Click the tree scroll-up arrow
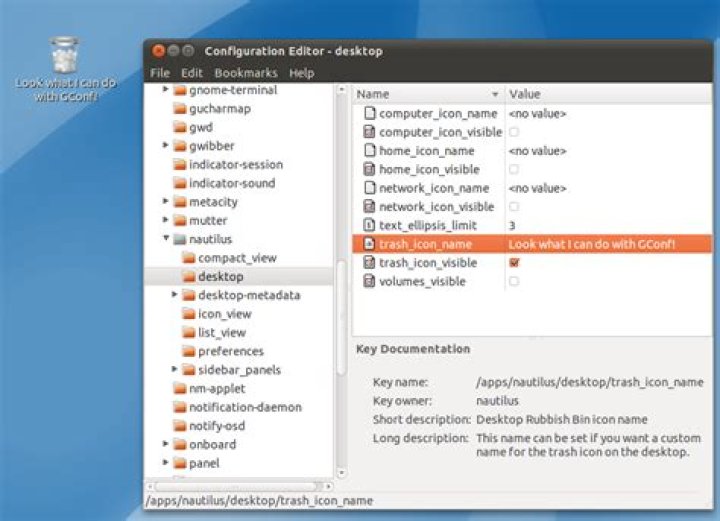Viewport: 720px width, 521px height. (x=341, y=90)
